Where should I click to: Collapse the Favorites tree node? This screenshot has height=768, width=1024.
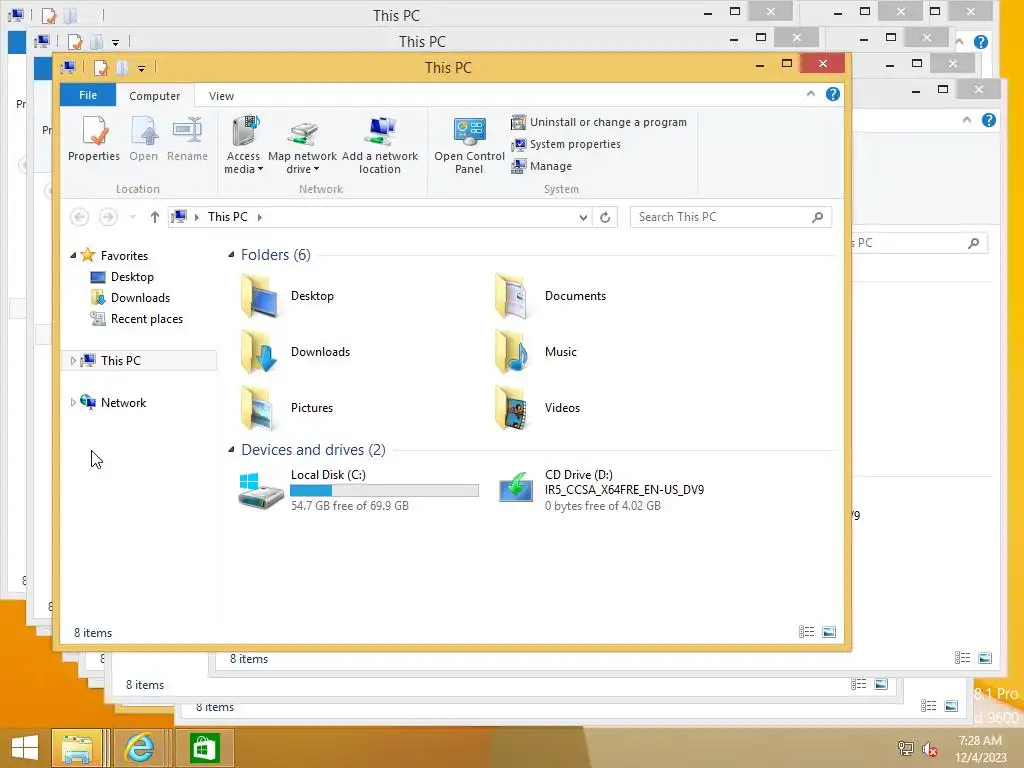point(73,255)
